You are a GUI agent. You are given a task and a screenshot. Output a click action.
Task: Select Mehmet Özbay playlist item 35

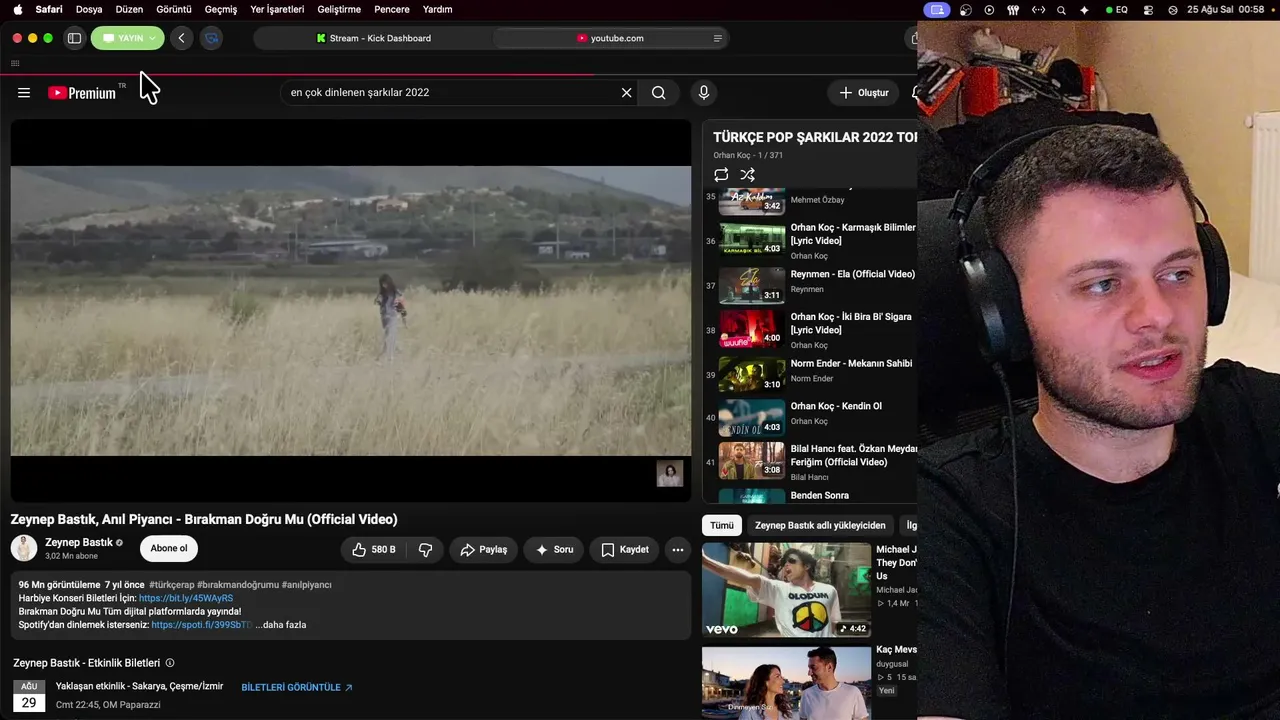click(x=810, y=199)
